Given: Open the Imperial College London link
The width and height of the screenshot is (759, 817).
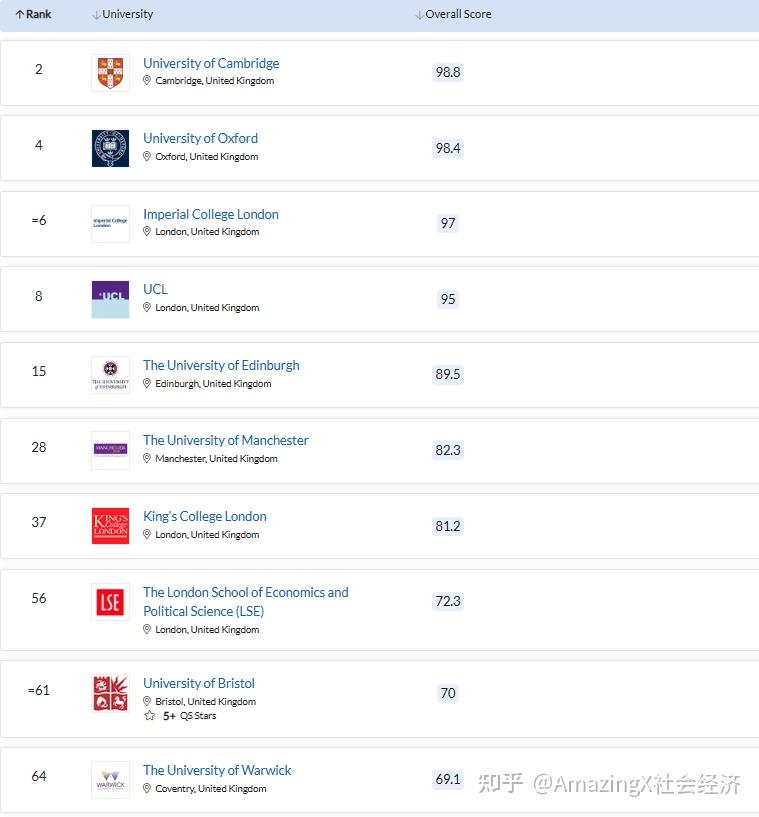Looking at the screenshot, I should coord(211,214).
